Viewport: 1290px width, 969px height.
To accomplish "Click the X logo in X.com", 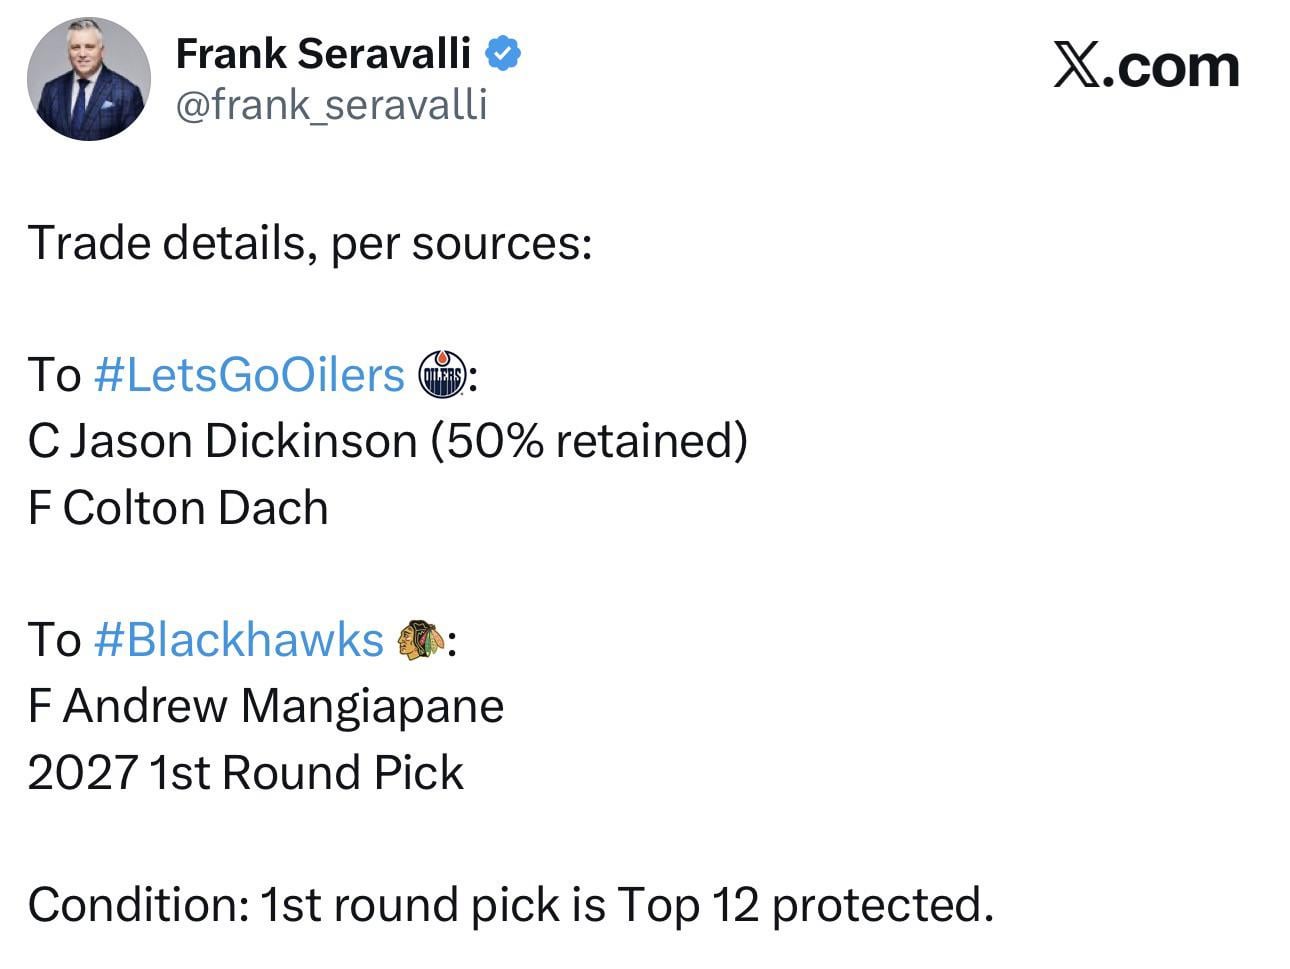I will [x=1075, y=68].
